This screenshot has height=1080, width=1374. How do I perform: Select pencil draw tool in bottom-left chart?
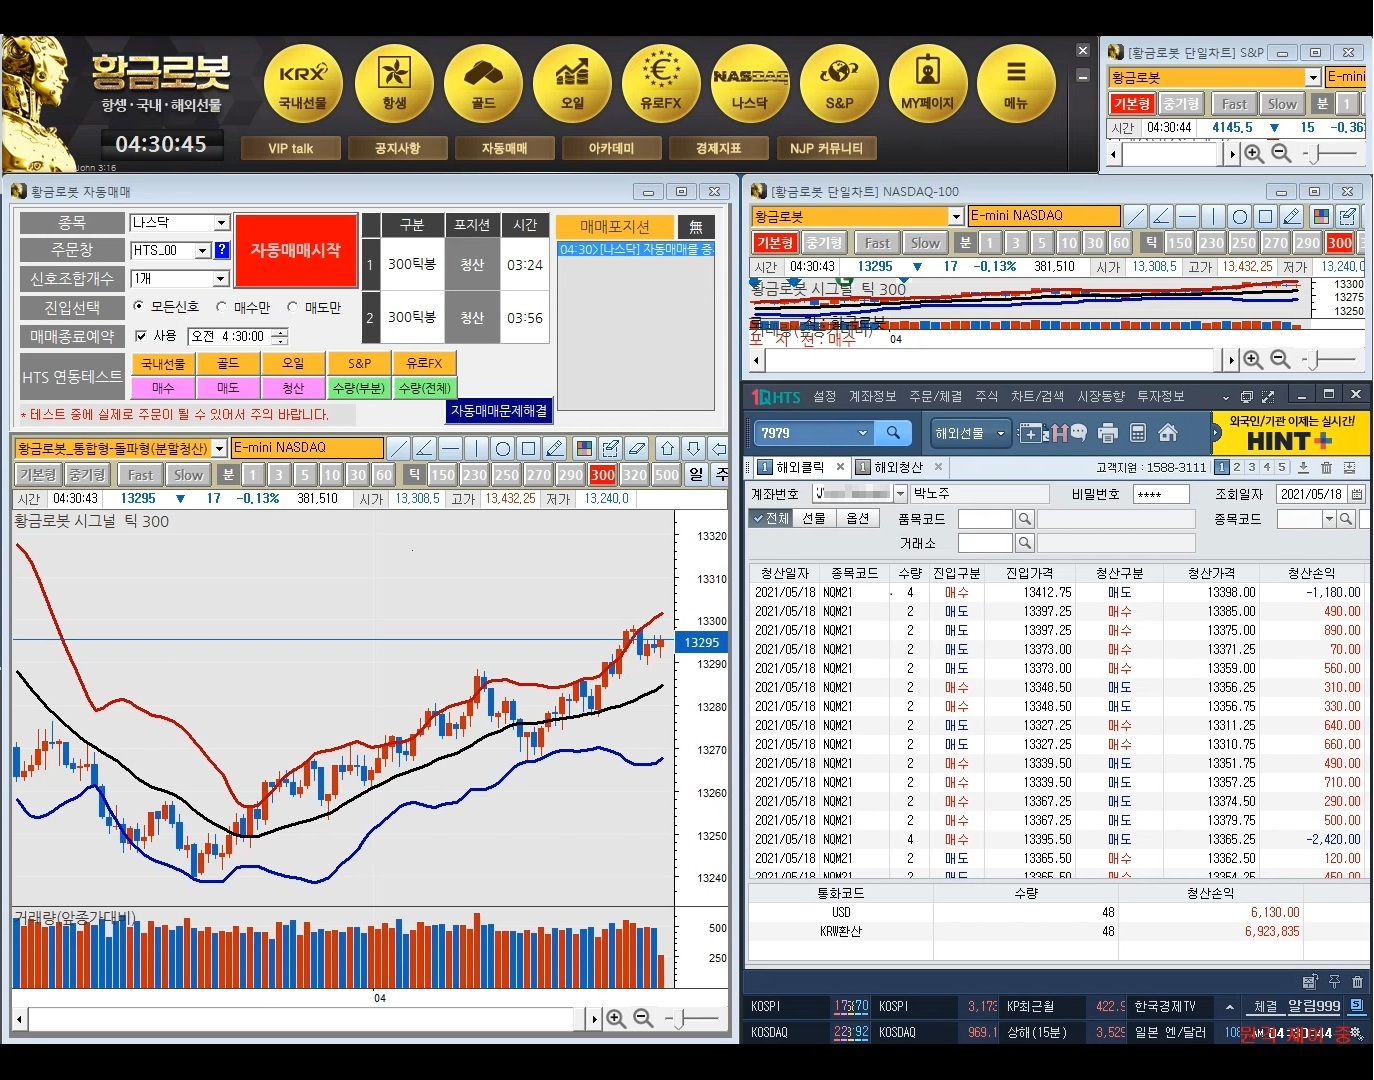click(x=555, y=448)
